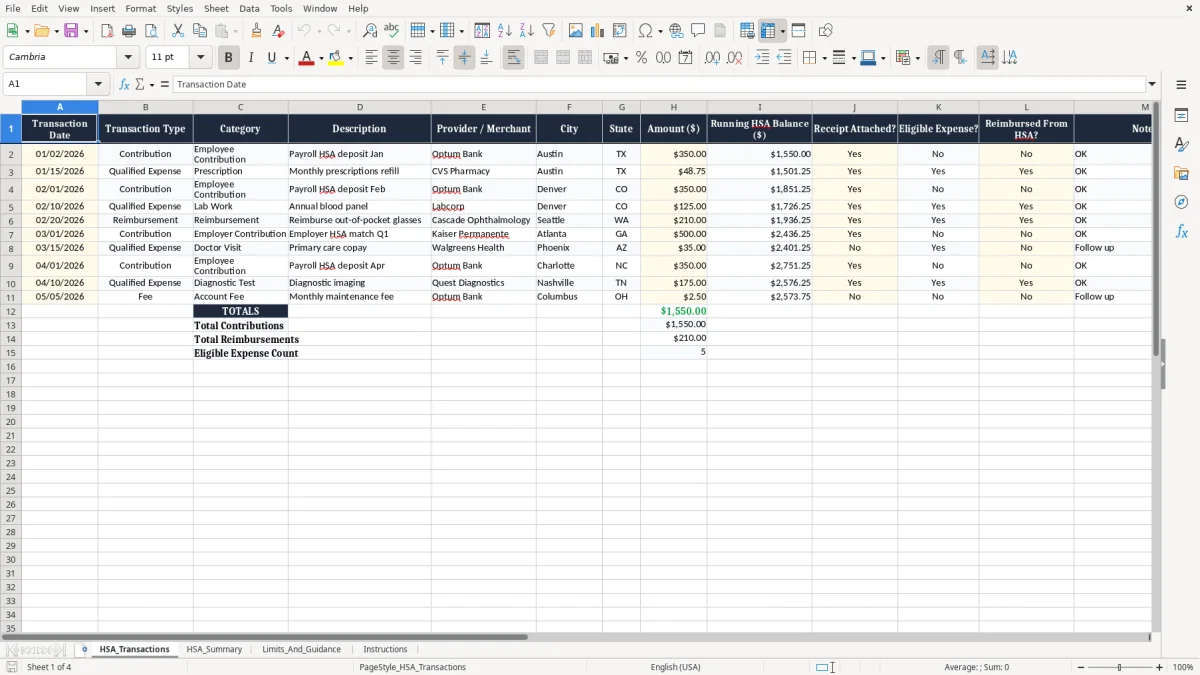Image resolution: width=1200 pixels, height=675 pixels.
Task: Toggle Wrap Text button
Action: pyautogui.click(x=513, y=58)
